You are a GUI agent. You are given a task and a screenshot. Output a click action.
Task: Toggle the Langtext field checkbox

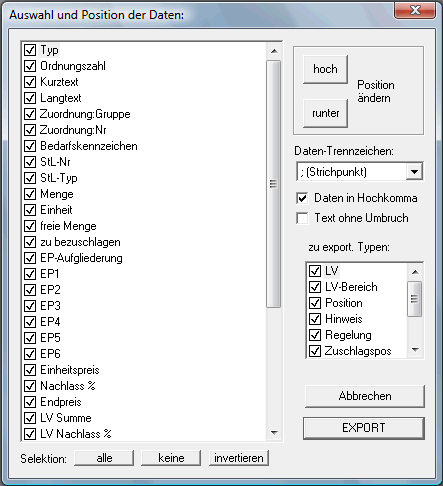point(30,98)
